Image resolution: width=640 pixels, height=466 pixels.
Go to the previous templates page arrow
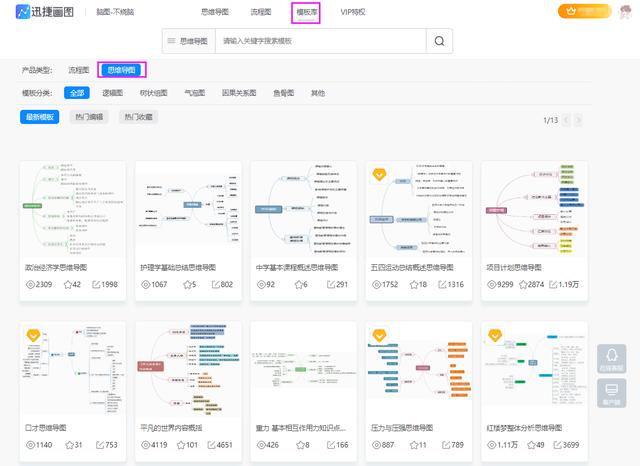566,120
